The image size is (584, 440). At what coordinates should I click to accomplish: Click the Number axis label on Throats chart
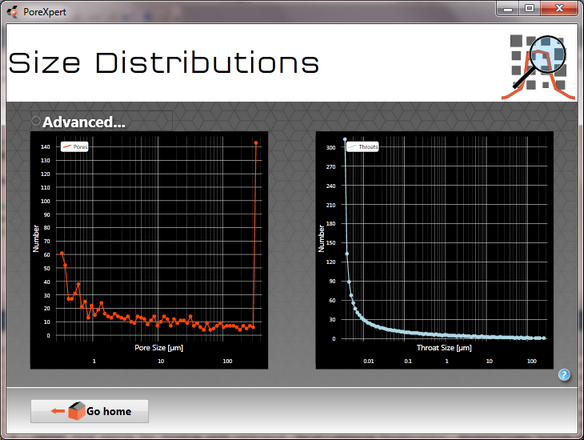(321, 238)
